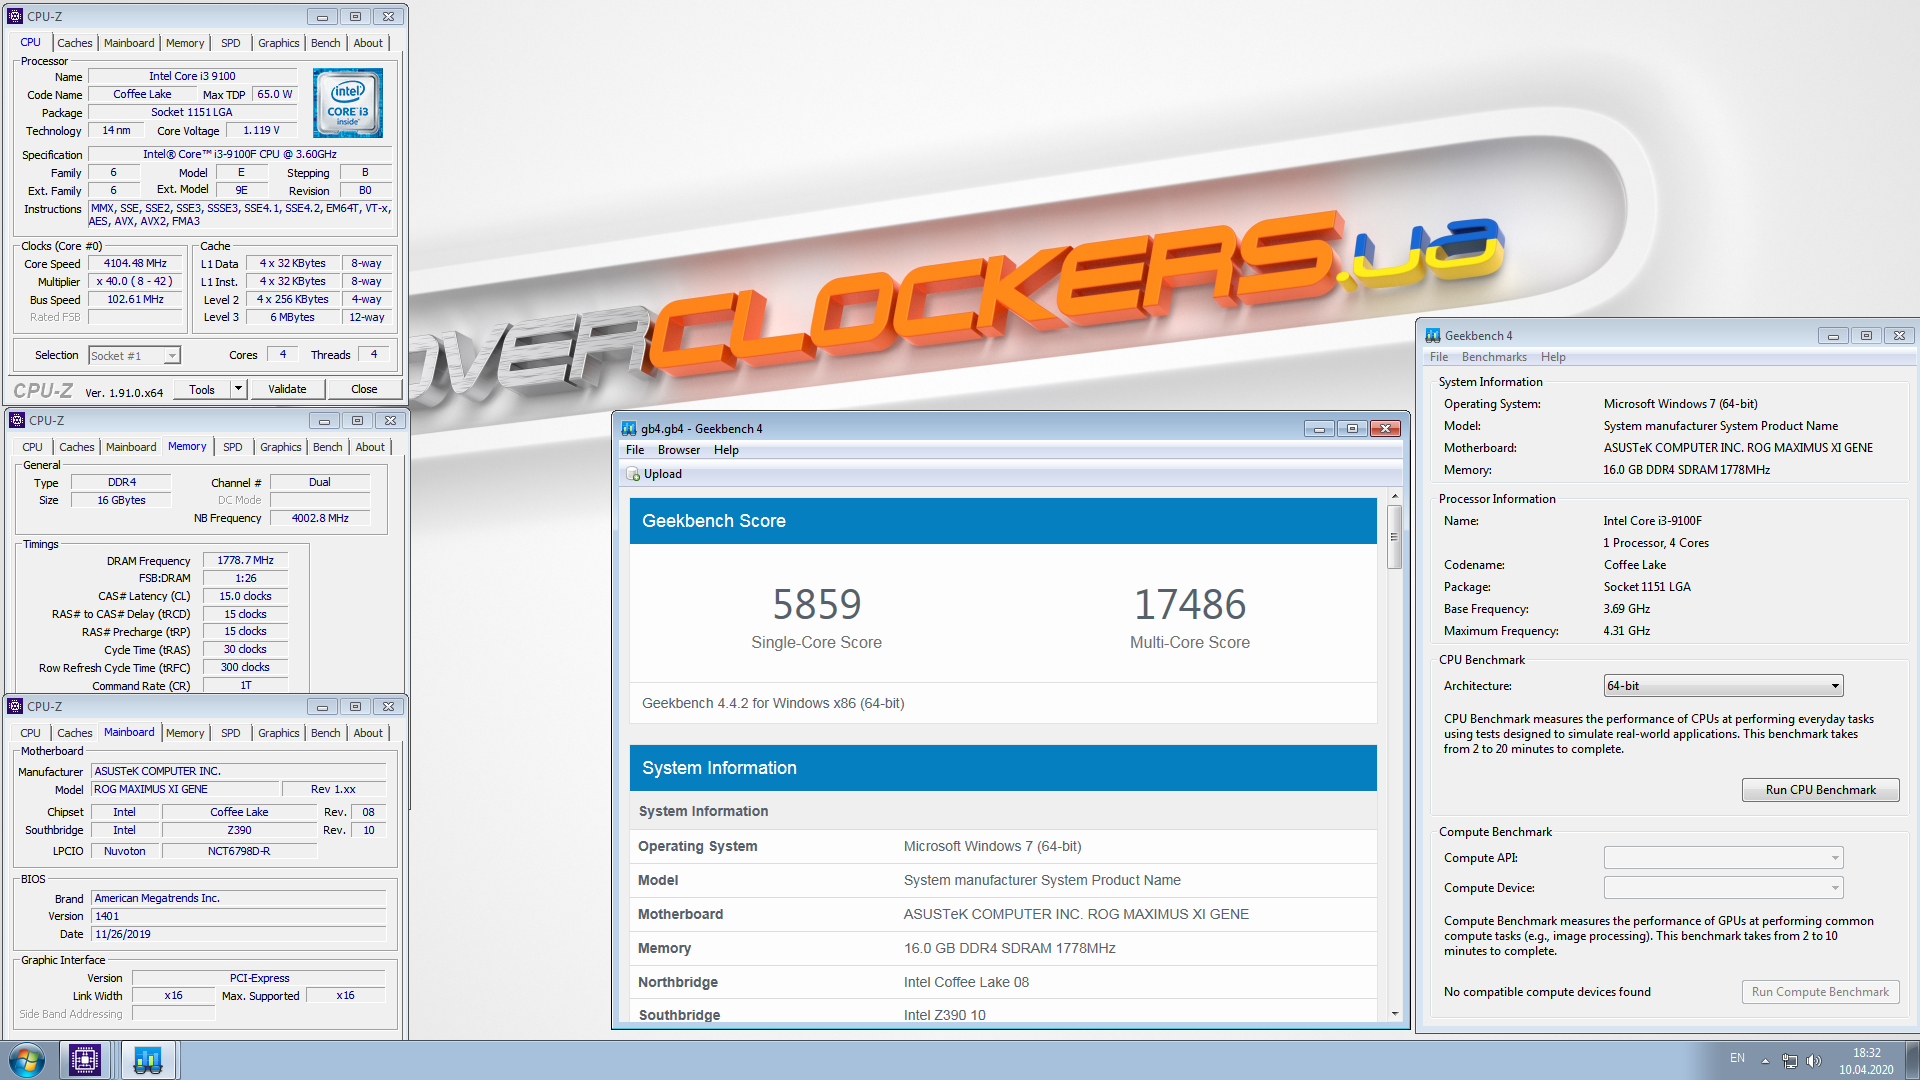The width and height of the screenshot is (1920, 1080).
Task: Open Help menu in gb4 window
Action: point(726,450)
